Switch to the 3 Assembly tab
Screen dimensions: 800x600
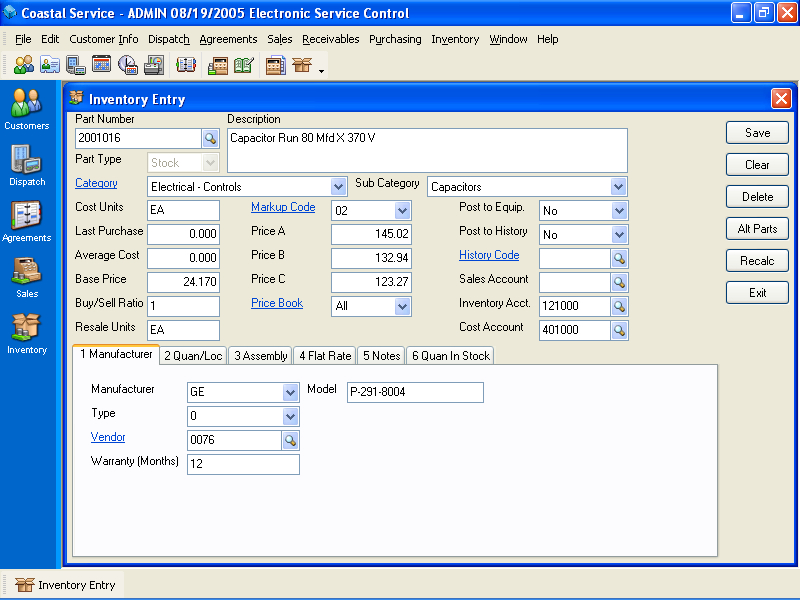coord(261,356)
